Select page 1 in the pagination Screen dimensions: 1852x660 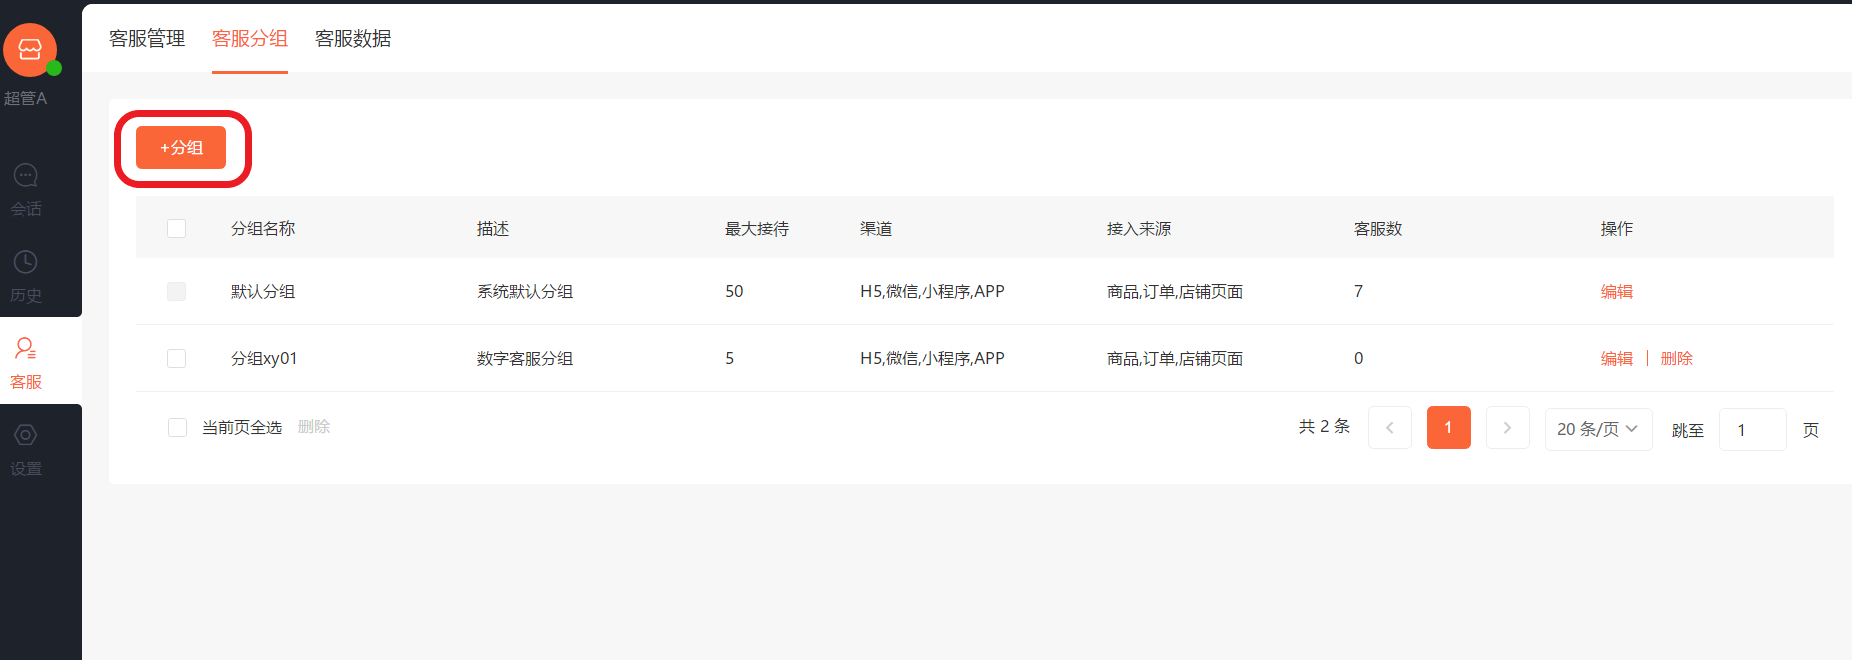pyautogui.click(x=1449, y=428)
